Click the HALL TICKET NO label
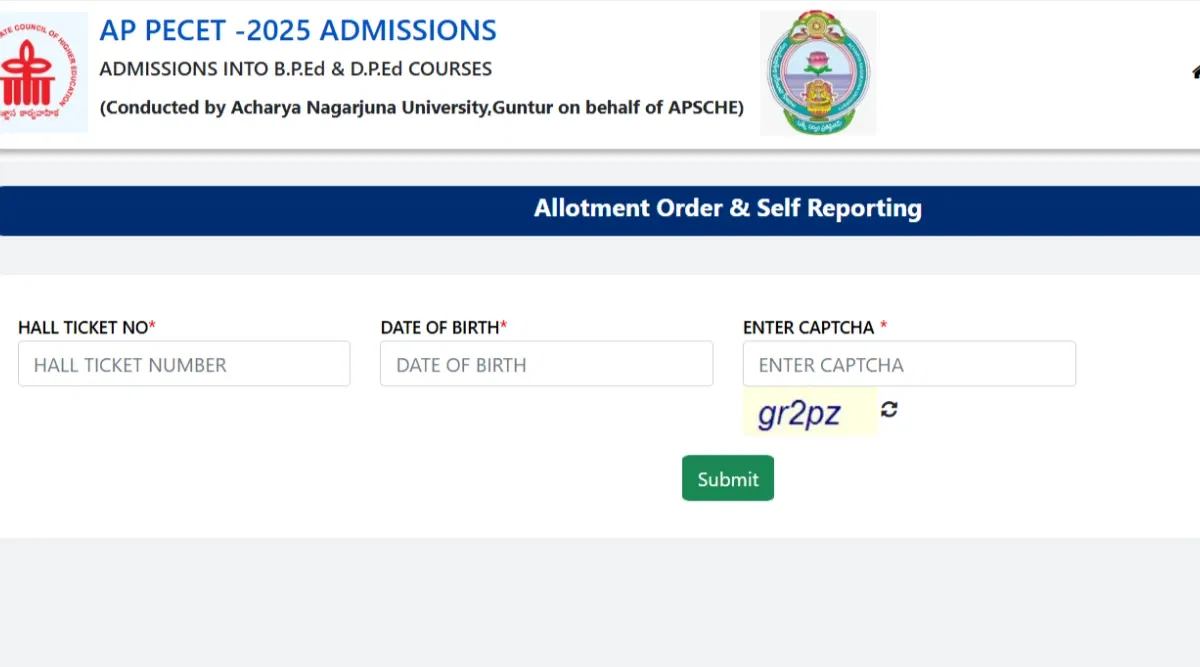The image size is (1200, 667). point(83,327)
